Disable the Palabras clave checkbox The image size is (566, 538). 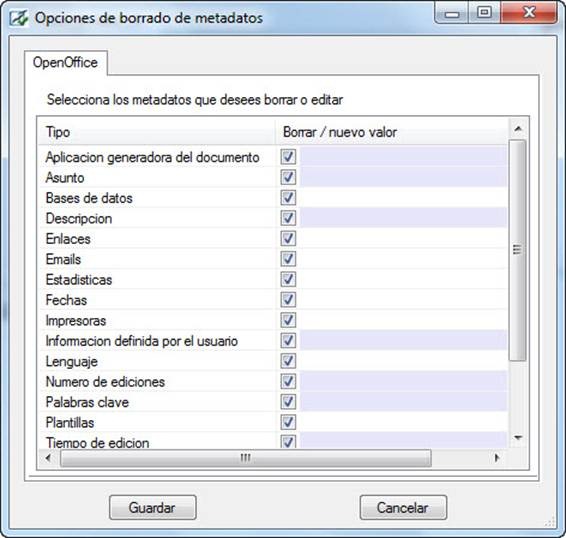click(x=288, y=402)
